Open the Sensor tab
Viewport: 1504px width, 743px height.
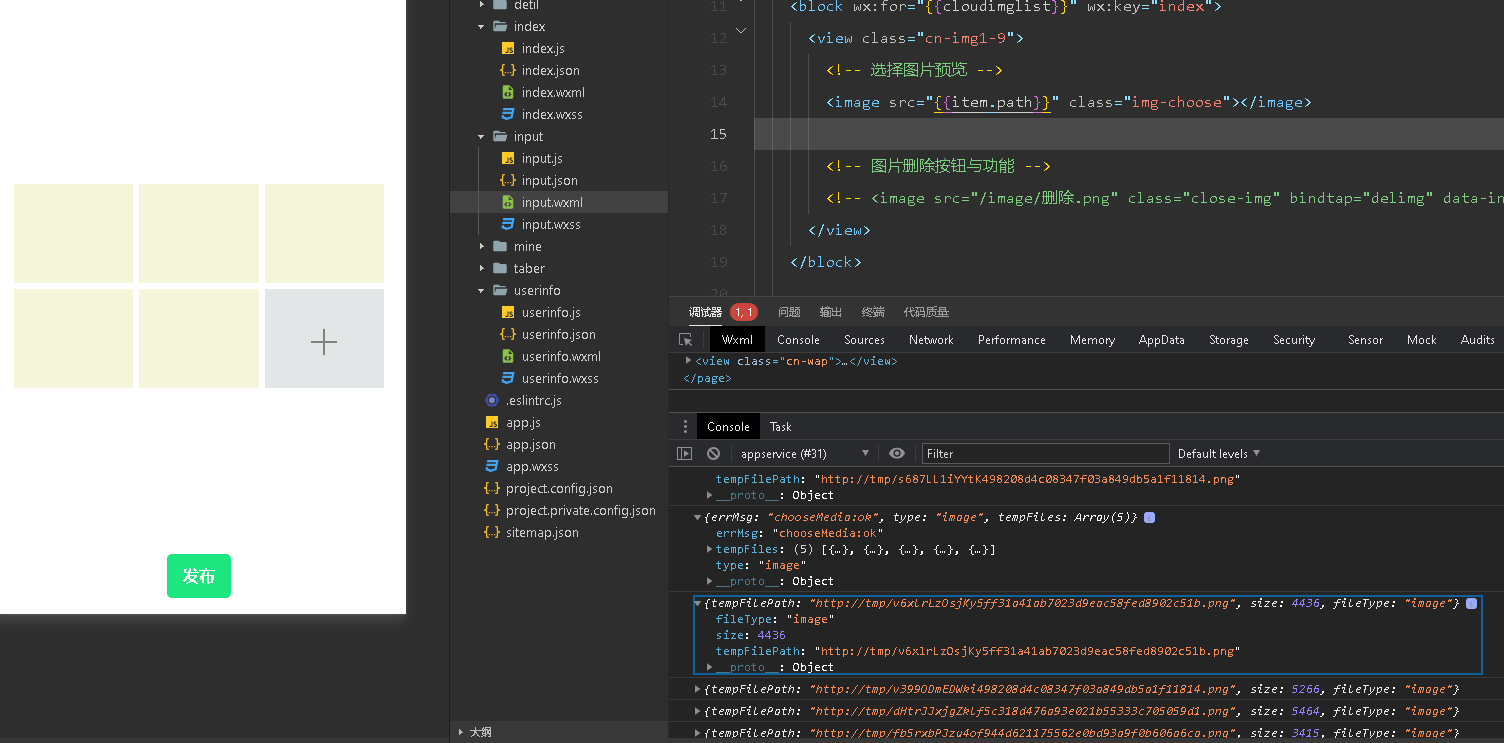(x=1365, y=340)
